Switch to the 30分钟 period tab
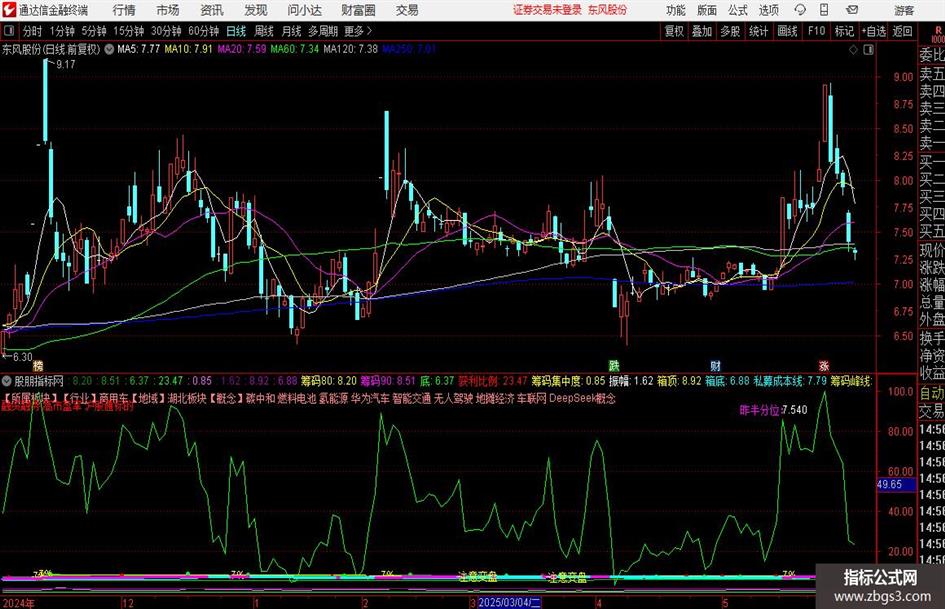The image size is (945, 609). [166, 31]
